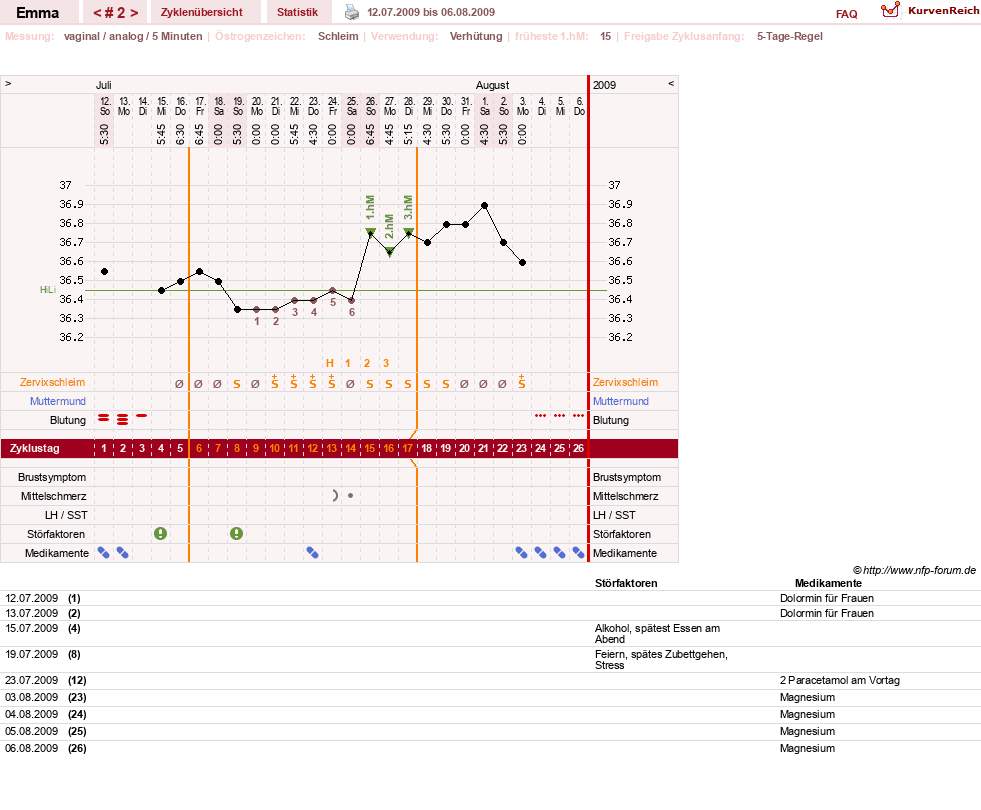Click the Zervixschleim row label on left
Image resolution: width=981 pixels, height=810 pixels.
click(x=53, y=382)
